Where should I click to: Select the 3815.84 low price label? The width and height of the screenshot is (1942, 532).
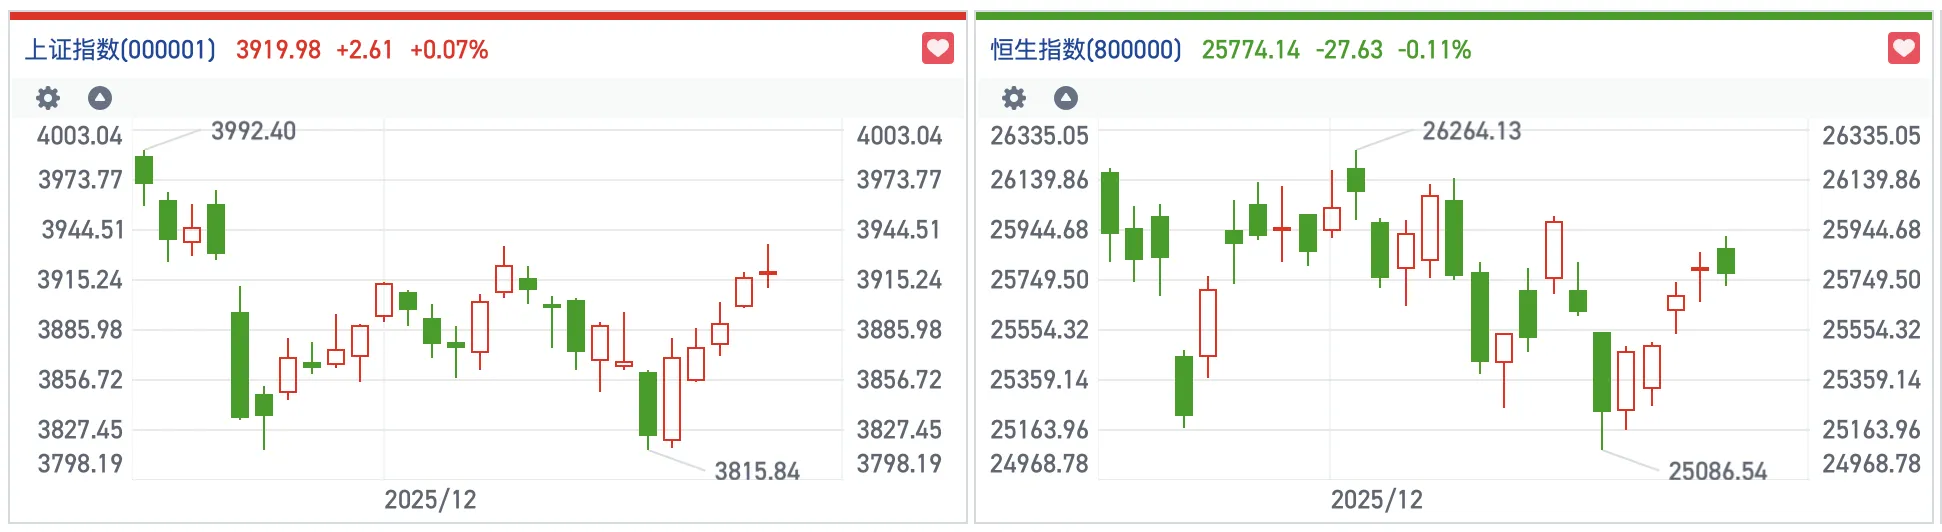[x=756, y=471]
